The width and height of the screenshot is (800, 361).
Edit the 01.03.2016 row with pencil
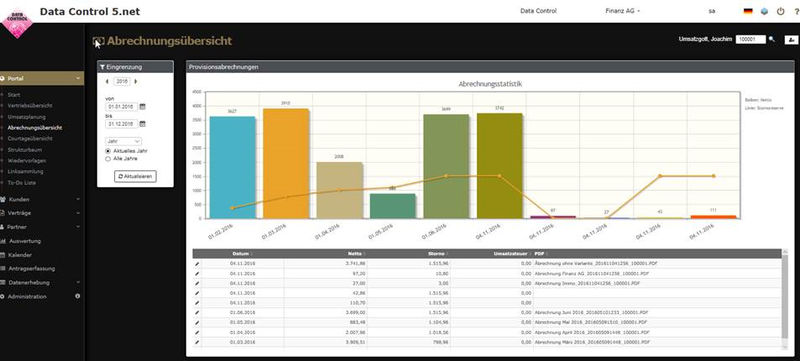coord(197,342)
